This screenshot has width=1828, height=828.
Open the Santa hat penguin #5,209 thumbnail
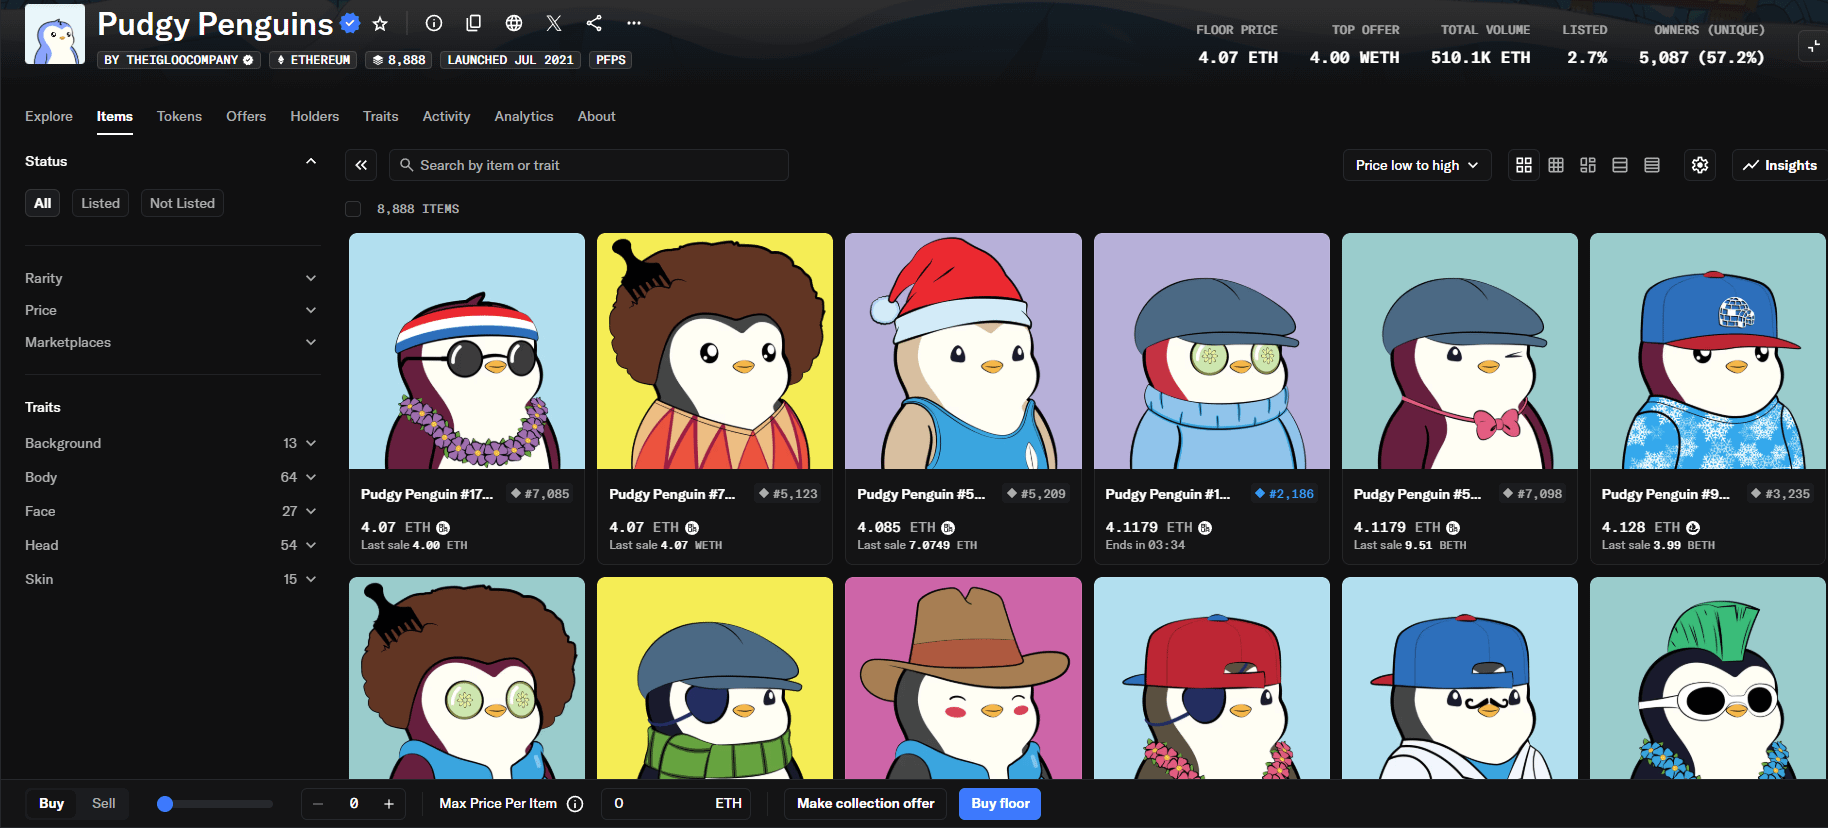click(x=963, y=351)
